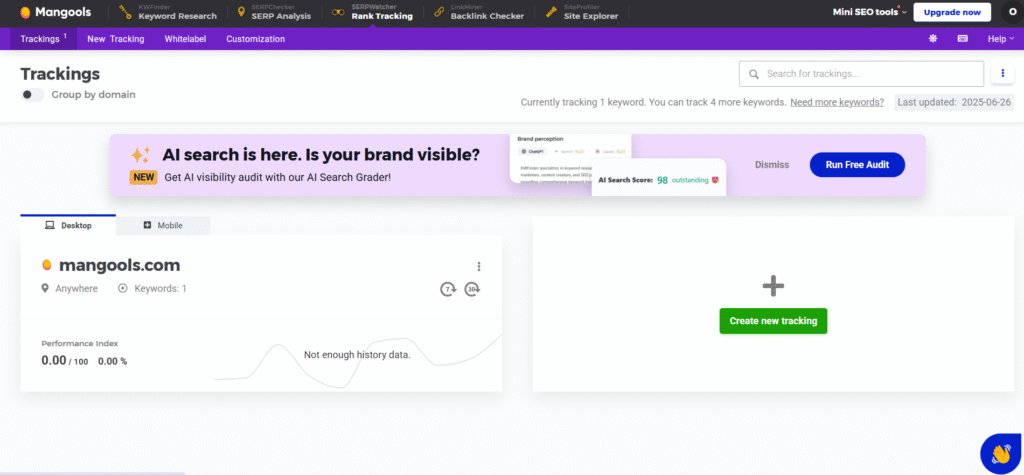Follow the Need more keywords link

[x=837, y=102]
